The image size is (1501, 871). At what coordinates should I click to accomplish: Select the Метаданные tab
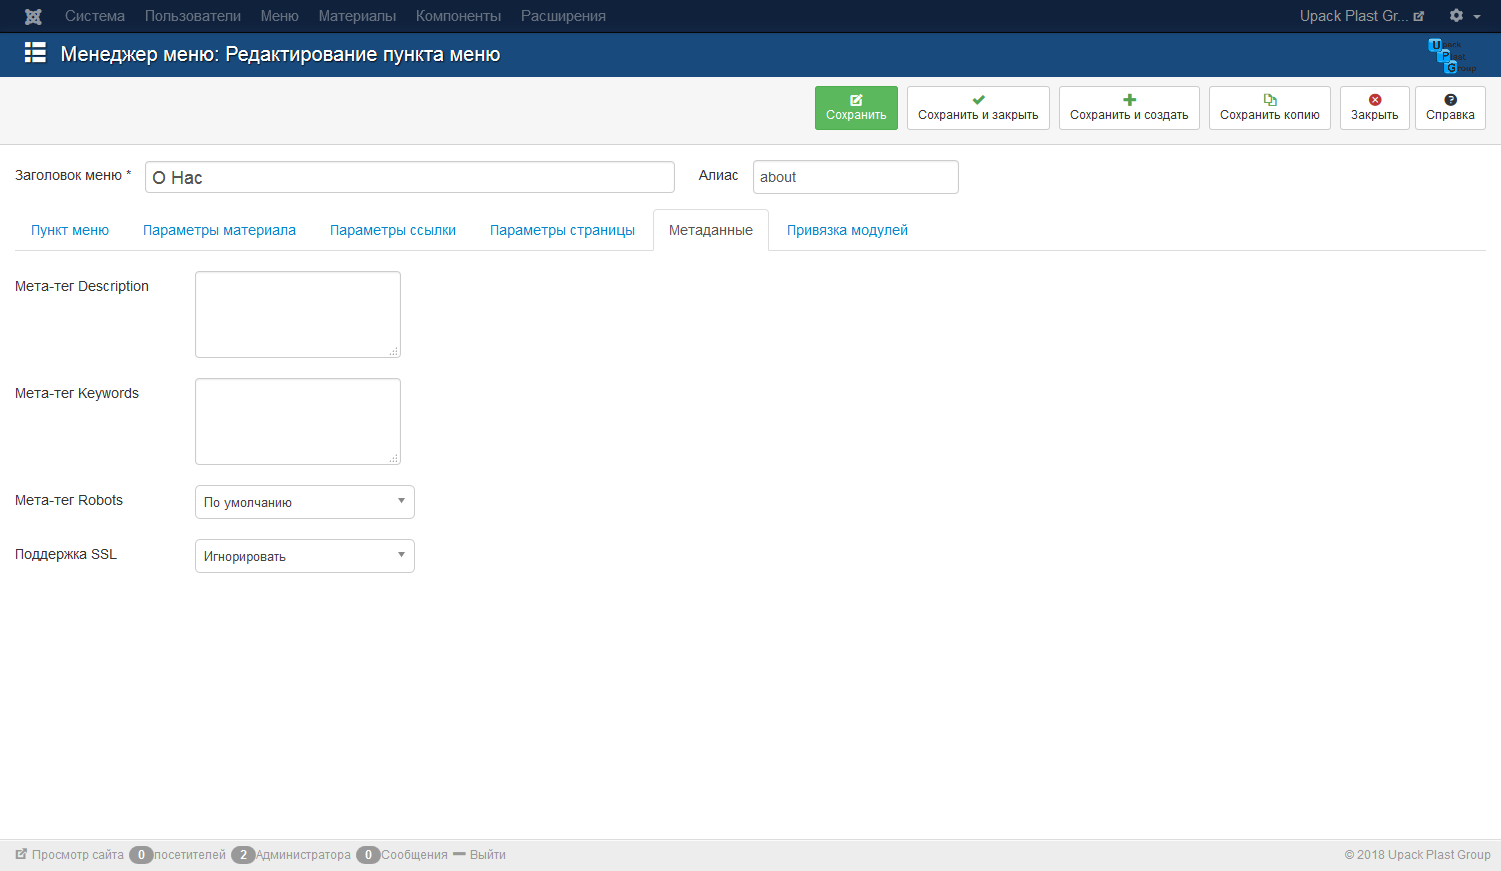(x=711, y=230)
